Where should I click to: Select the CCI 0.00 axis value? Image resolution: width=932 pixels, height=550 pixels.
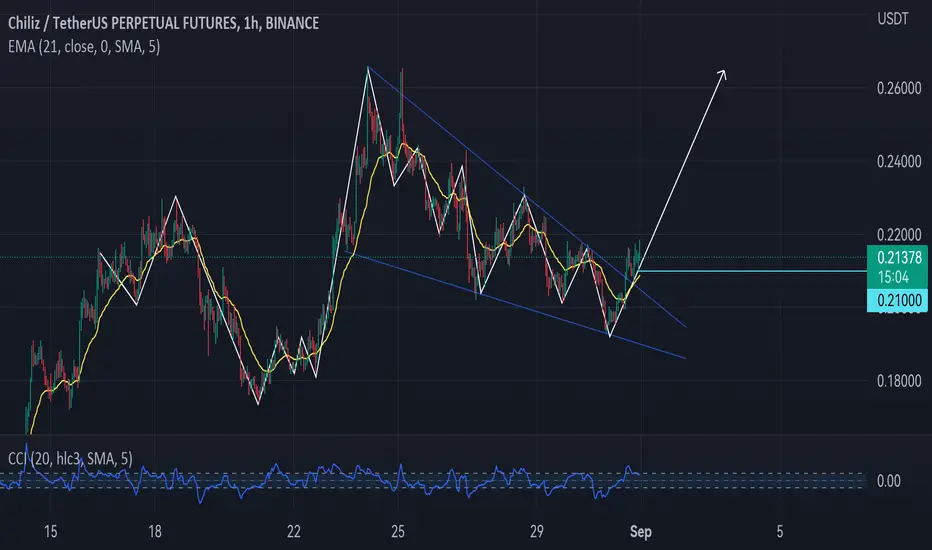pos(889,481)
